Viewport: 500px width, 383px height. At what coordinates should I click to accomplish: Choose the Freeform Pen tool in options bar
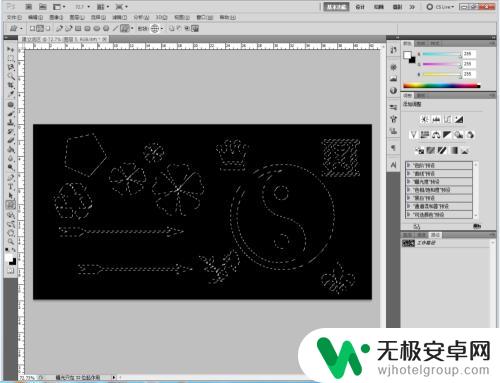click(x=69, y=29)
